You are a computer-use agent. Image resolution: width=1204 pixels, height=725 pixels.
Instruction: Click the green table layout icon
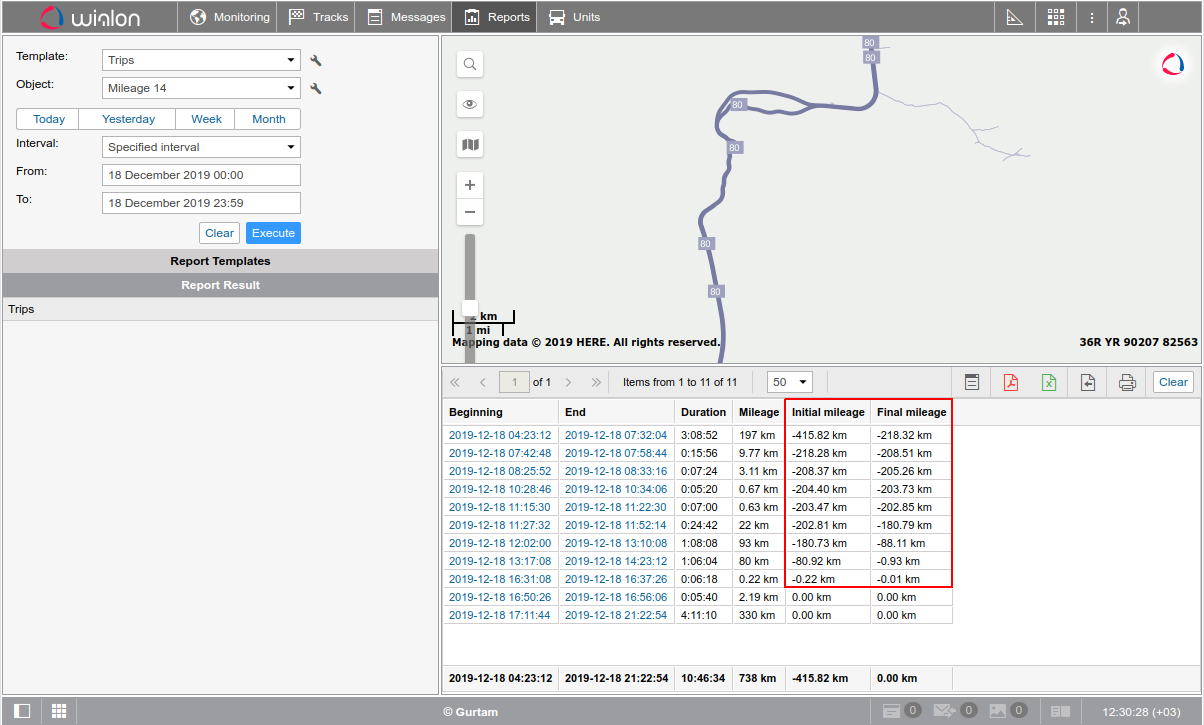(971, 382)
